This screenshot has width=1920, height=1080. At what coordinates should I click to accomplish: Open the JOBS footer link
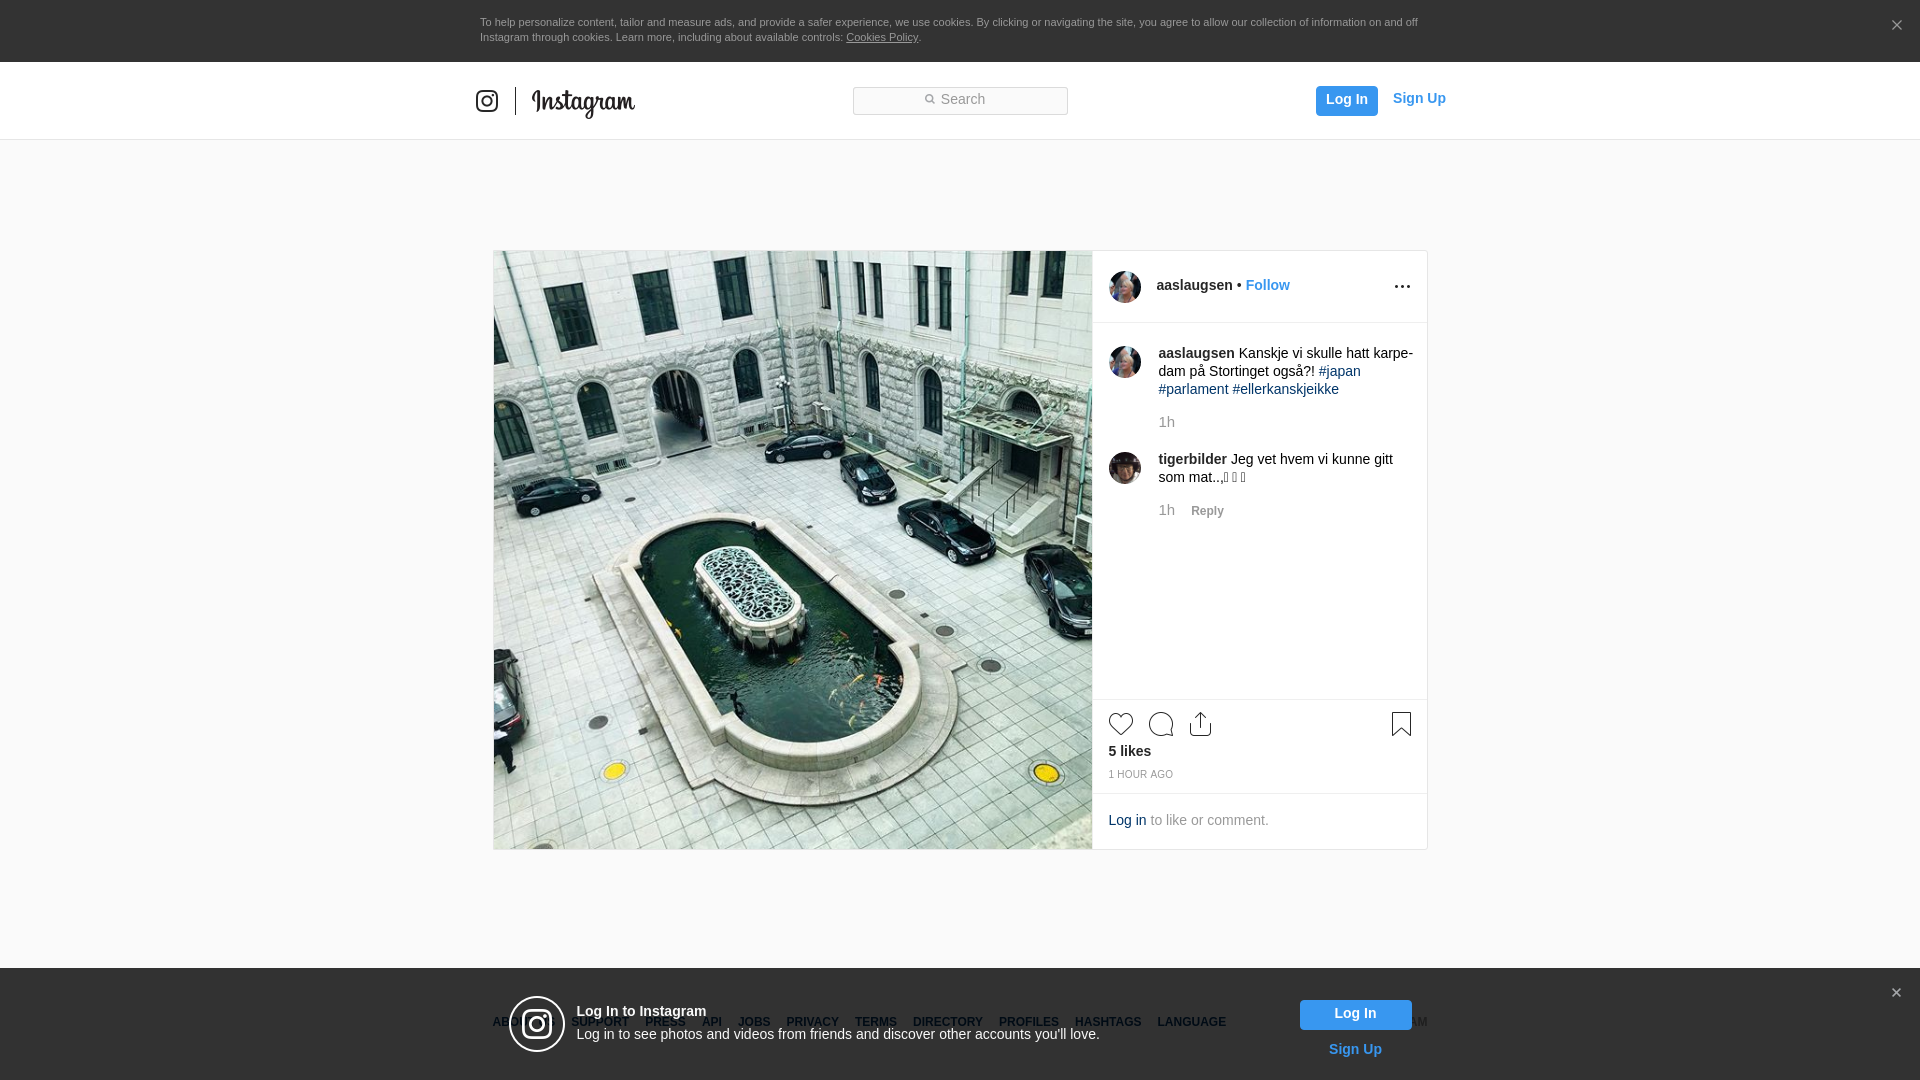[755, 1022]
